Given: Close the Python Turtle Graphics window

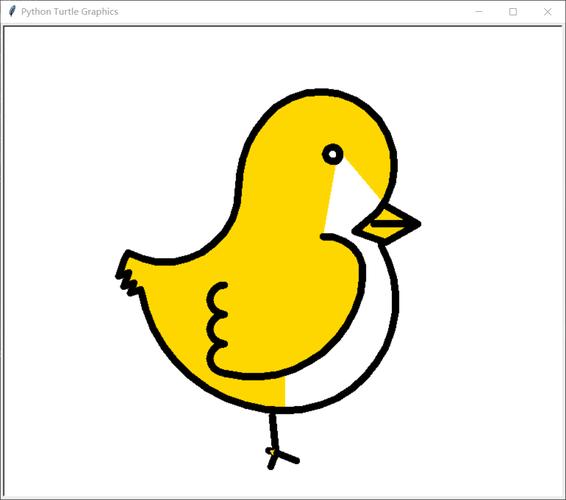Looking at the screenshot, I should click(x=547, y=12).
